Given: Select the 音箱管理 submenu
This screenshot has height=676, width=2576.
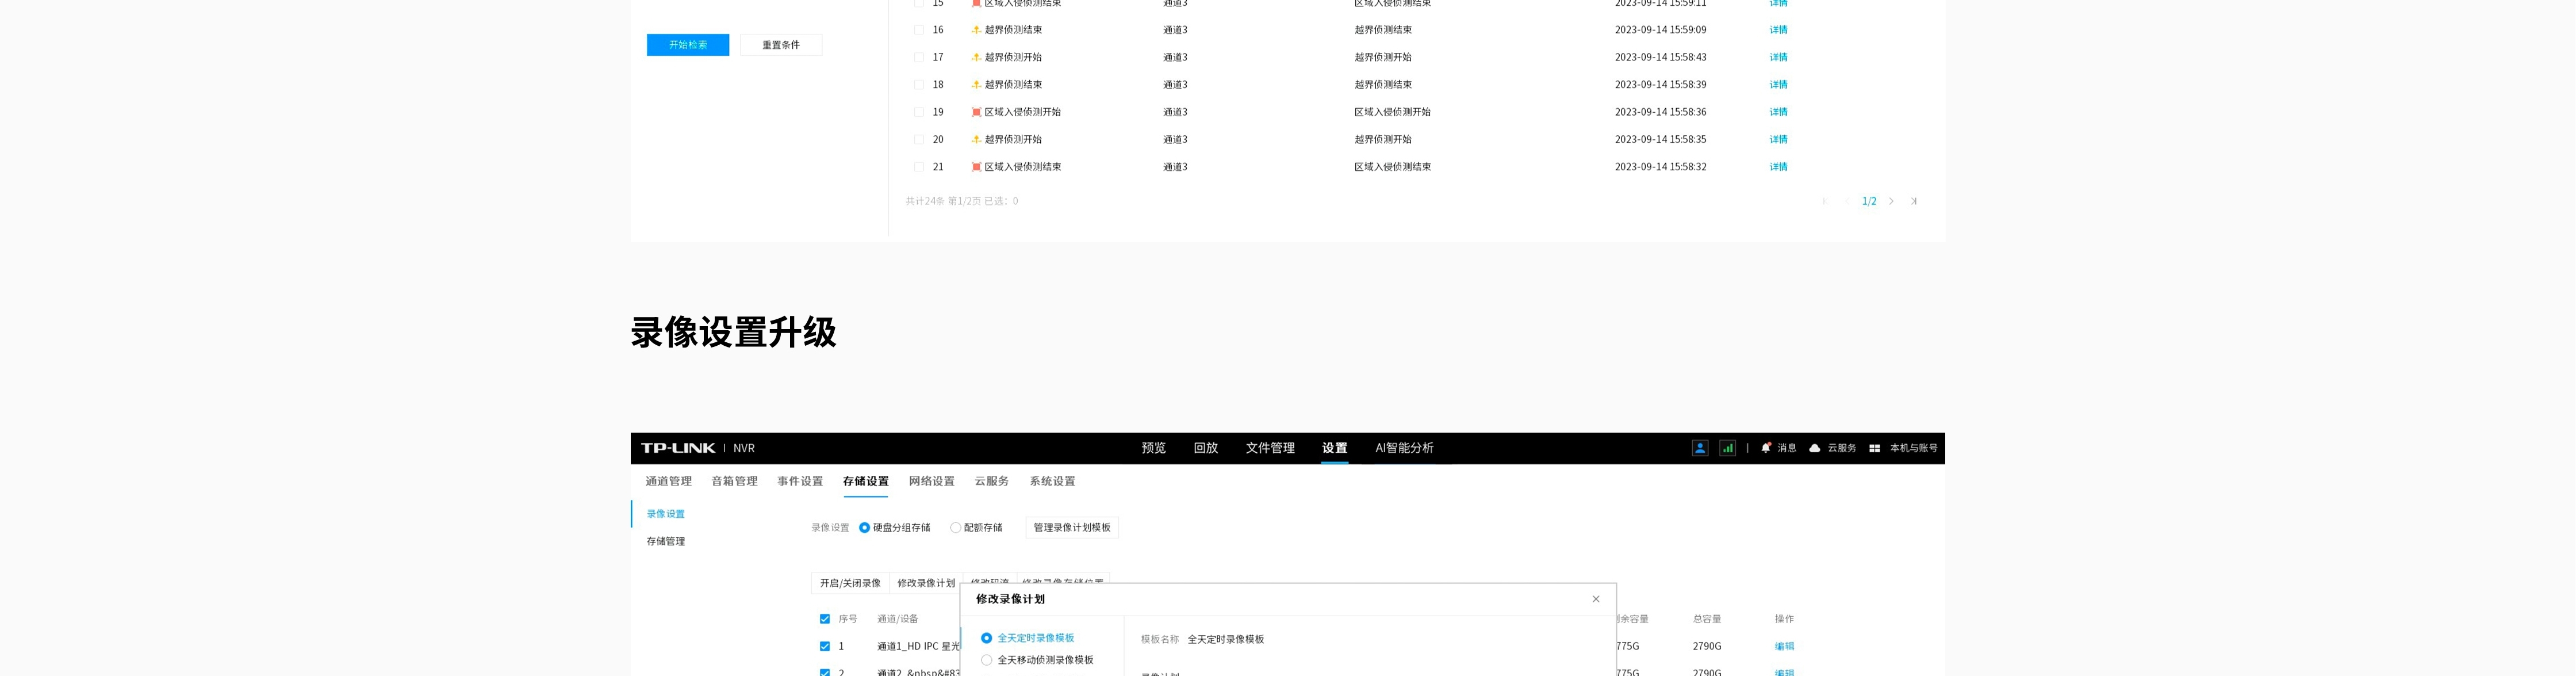Looking at the screenshot, I should pos(734,481).
